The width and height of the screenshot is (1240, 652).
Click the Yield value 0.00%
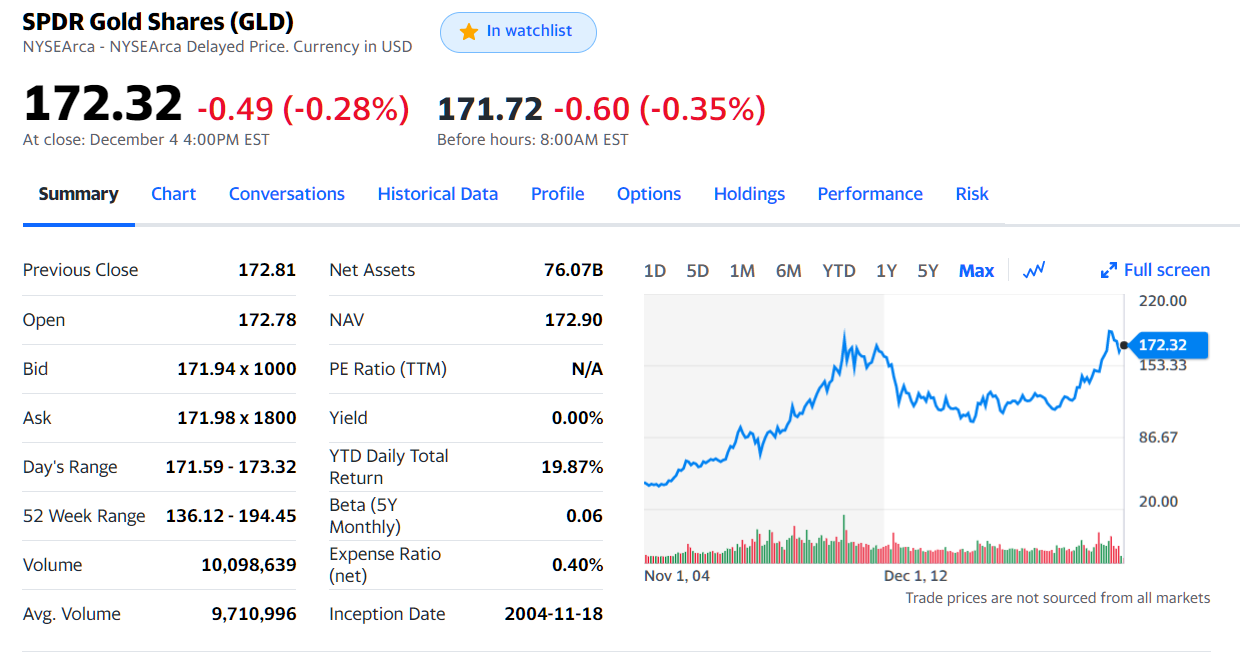(x=578, y=418)
